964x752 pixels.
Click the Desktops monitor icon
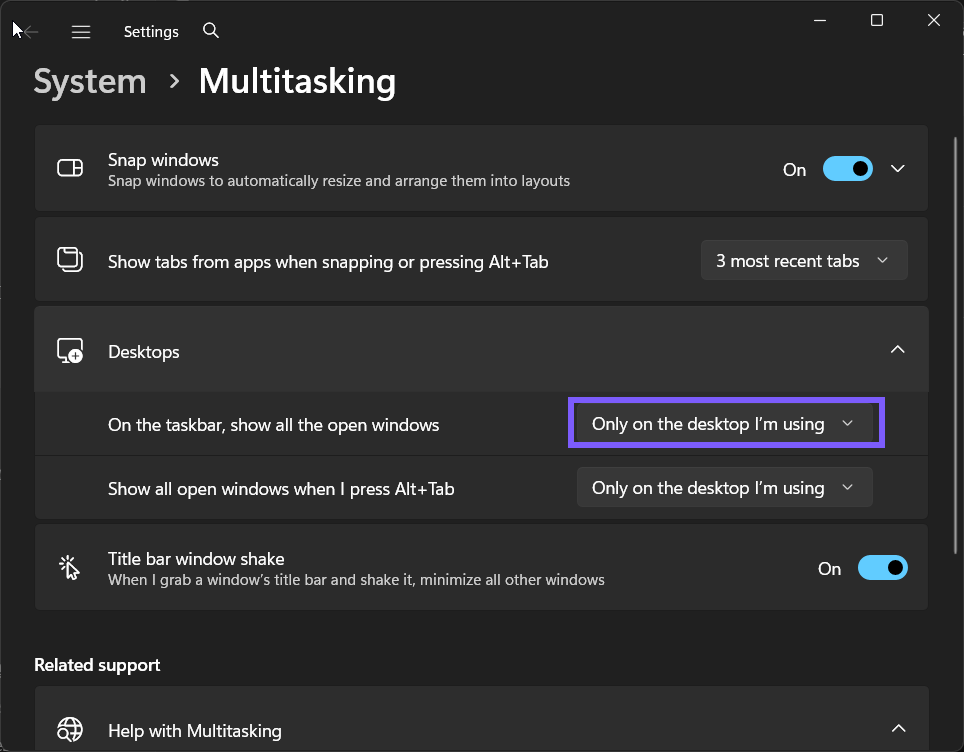70,350
